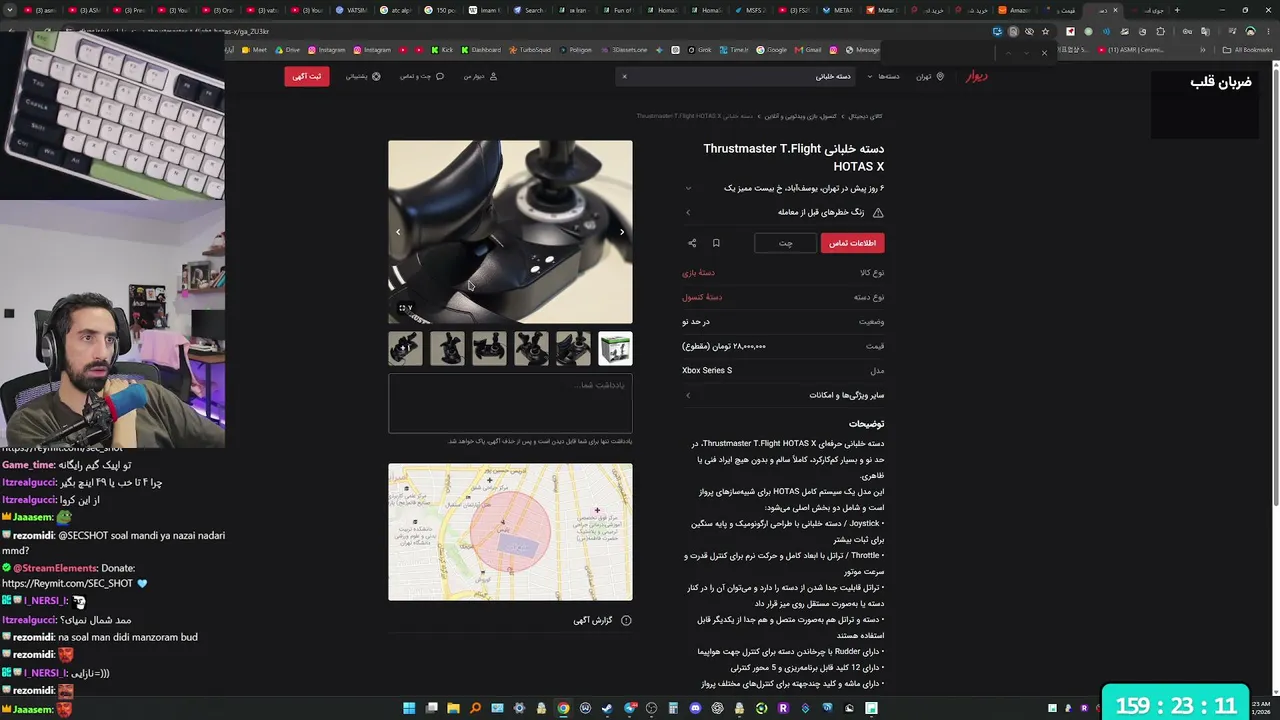Open the Support link in header
Screen dimensions: 1280x720
(363, 76)
